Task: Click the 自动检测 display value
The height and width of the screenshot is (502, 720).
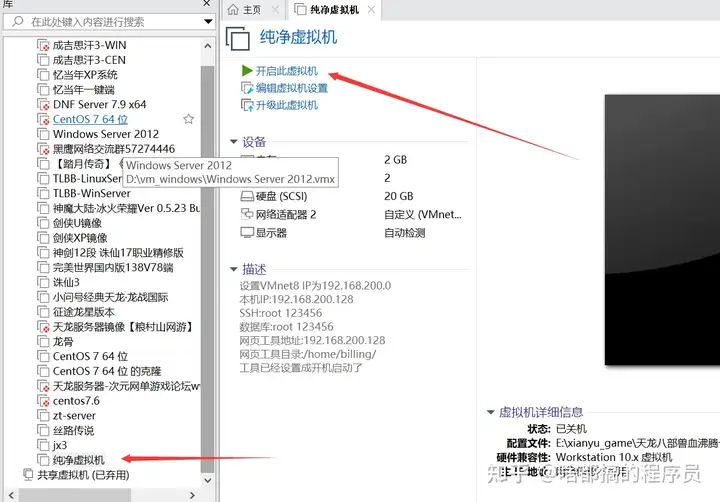Action: coord(405,233)
